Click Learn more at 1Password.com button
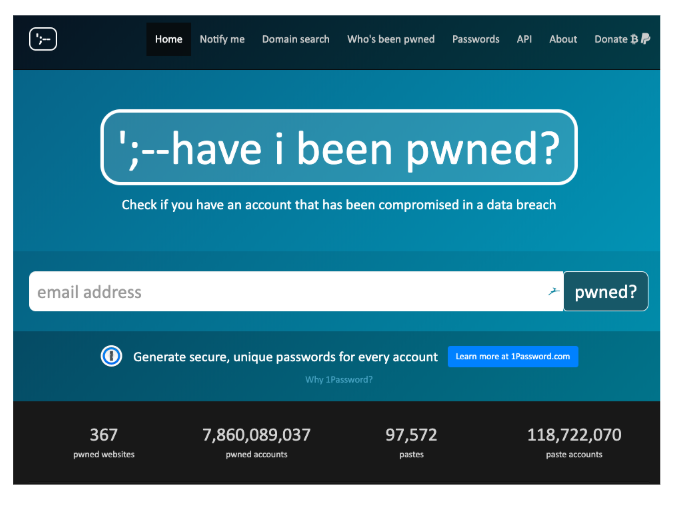675x505 pixels. point(513,356)
